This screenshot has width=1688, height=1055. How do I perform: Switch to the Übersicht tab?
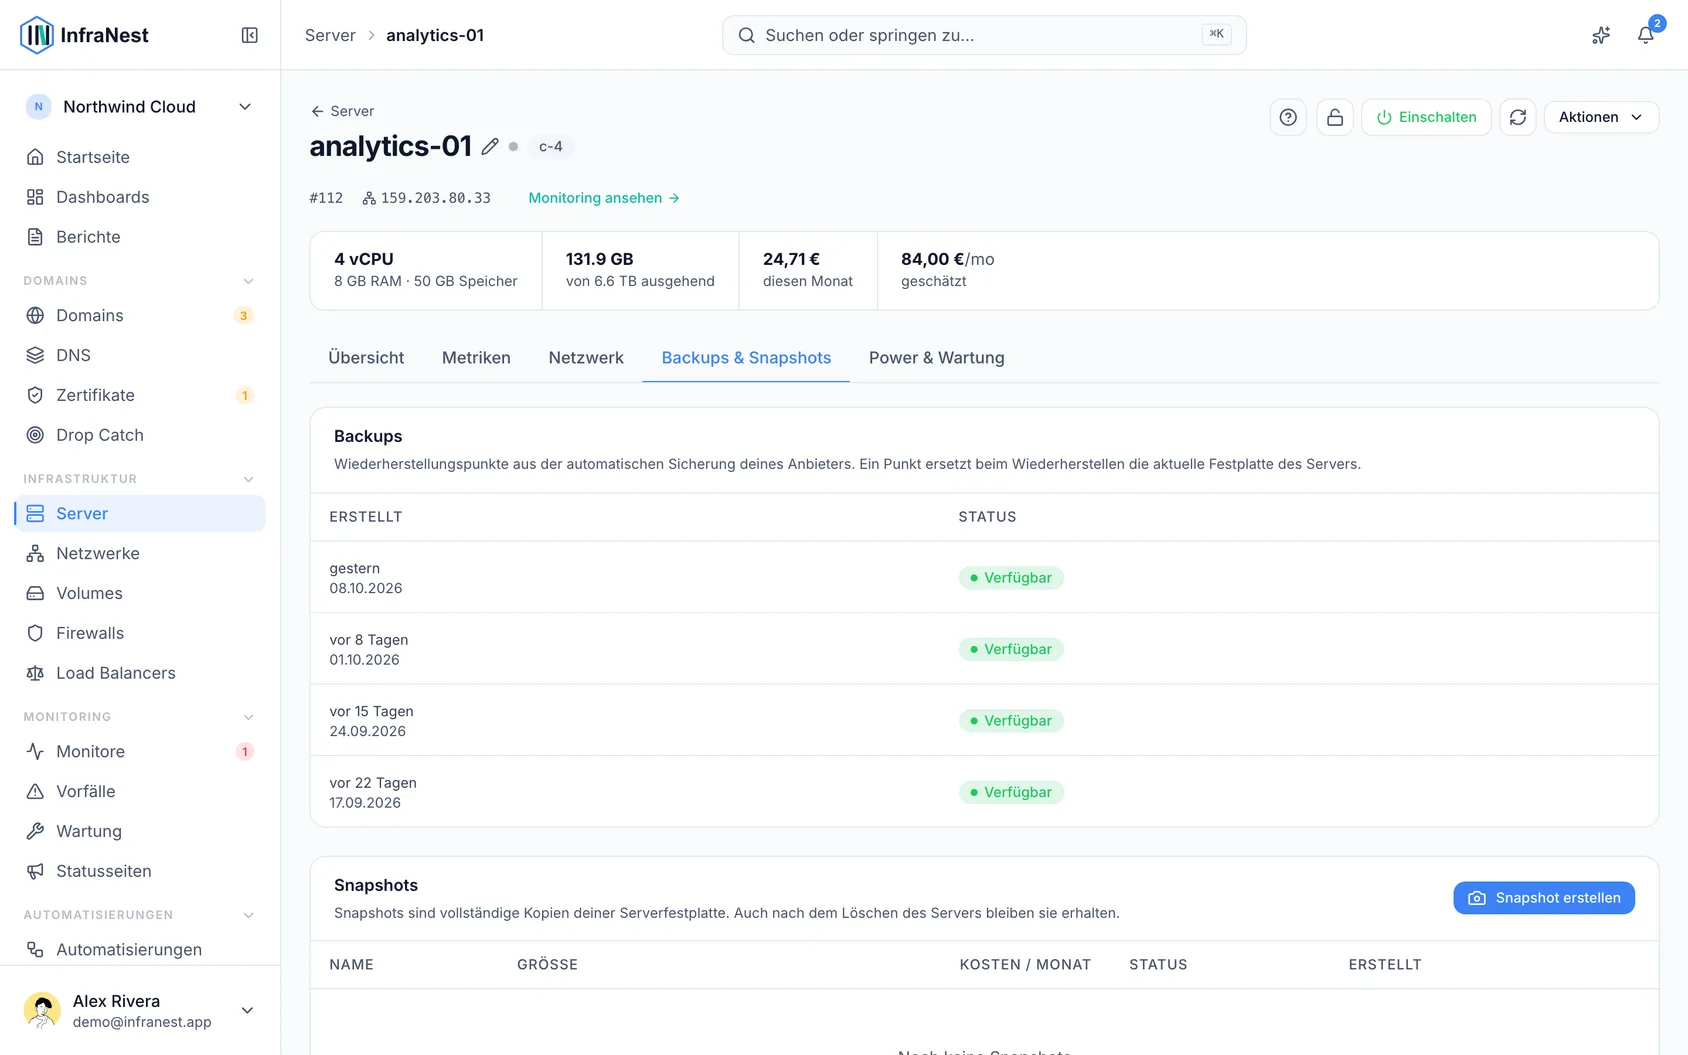click(x=366, y=358)
